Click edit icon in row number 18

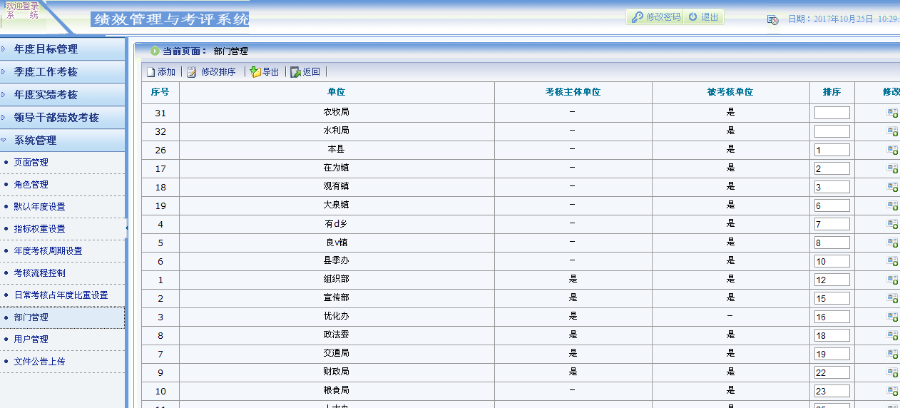(x=892, y=187)
